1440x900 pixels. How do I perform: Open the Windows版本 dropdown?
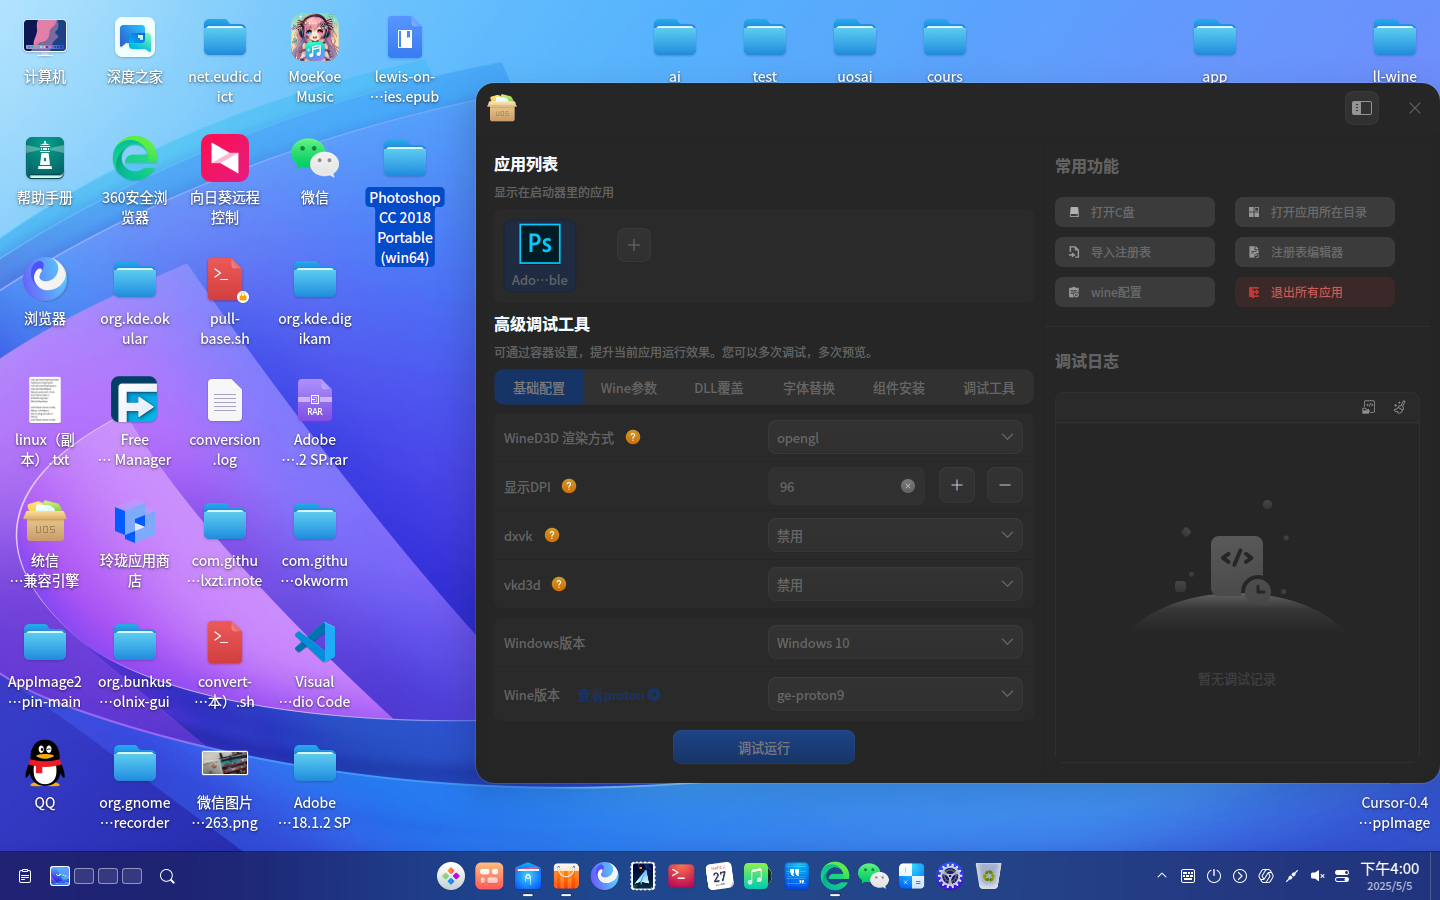point(895,642)
